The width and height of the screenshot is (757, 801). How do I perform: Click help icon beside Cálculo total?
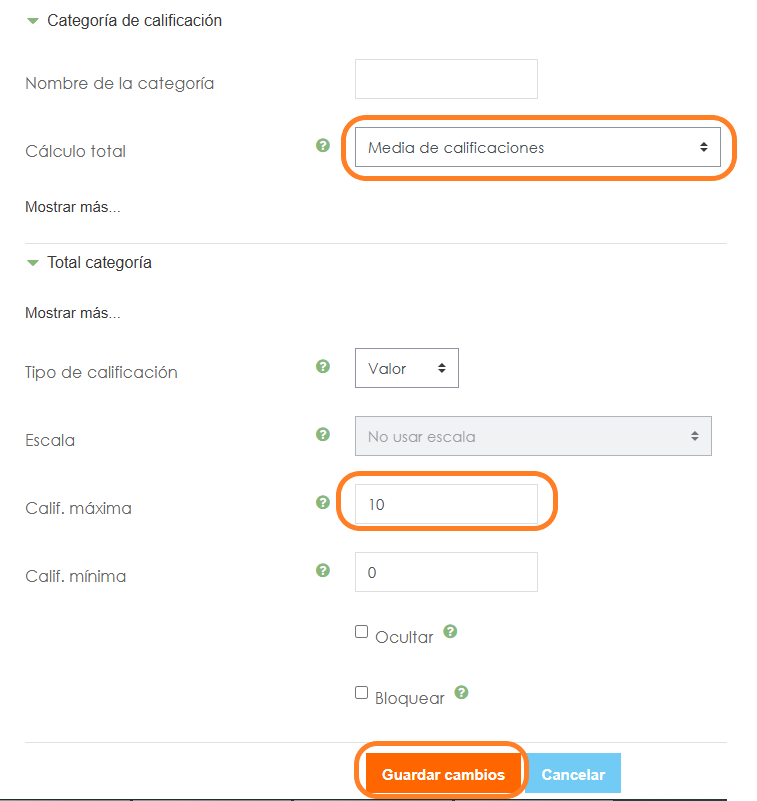click(x=323, y=146)
